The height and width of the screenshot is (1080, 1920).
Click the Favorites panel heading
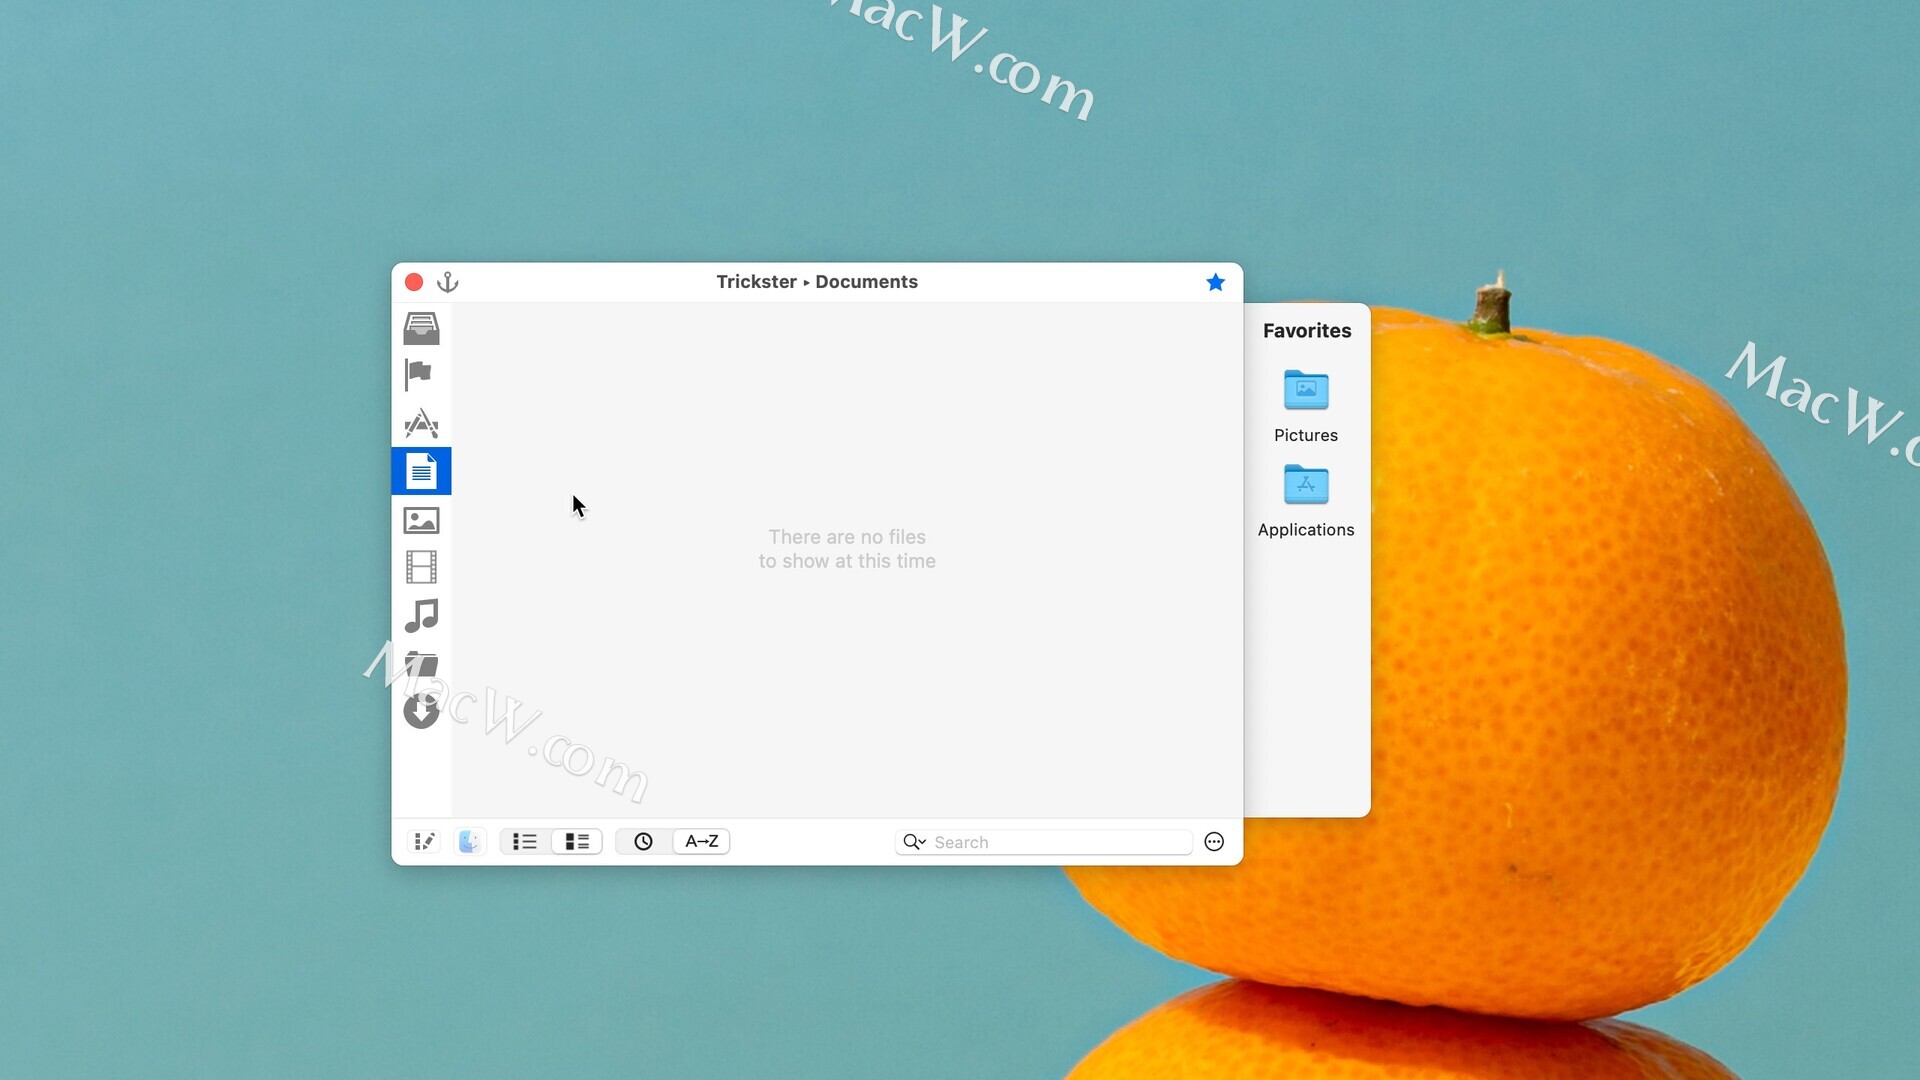pyautogui.click(x=1306, y=331)
